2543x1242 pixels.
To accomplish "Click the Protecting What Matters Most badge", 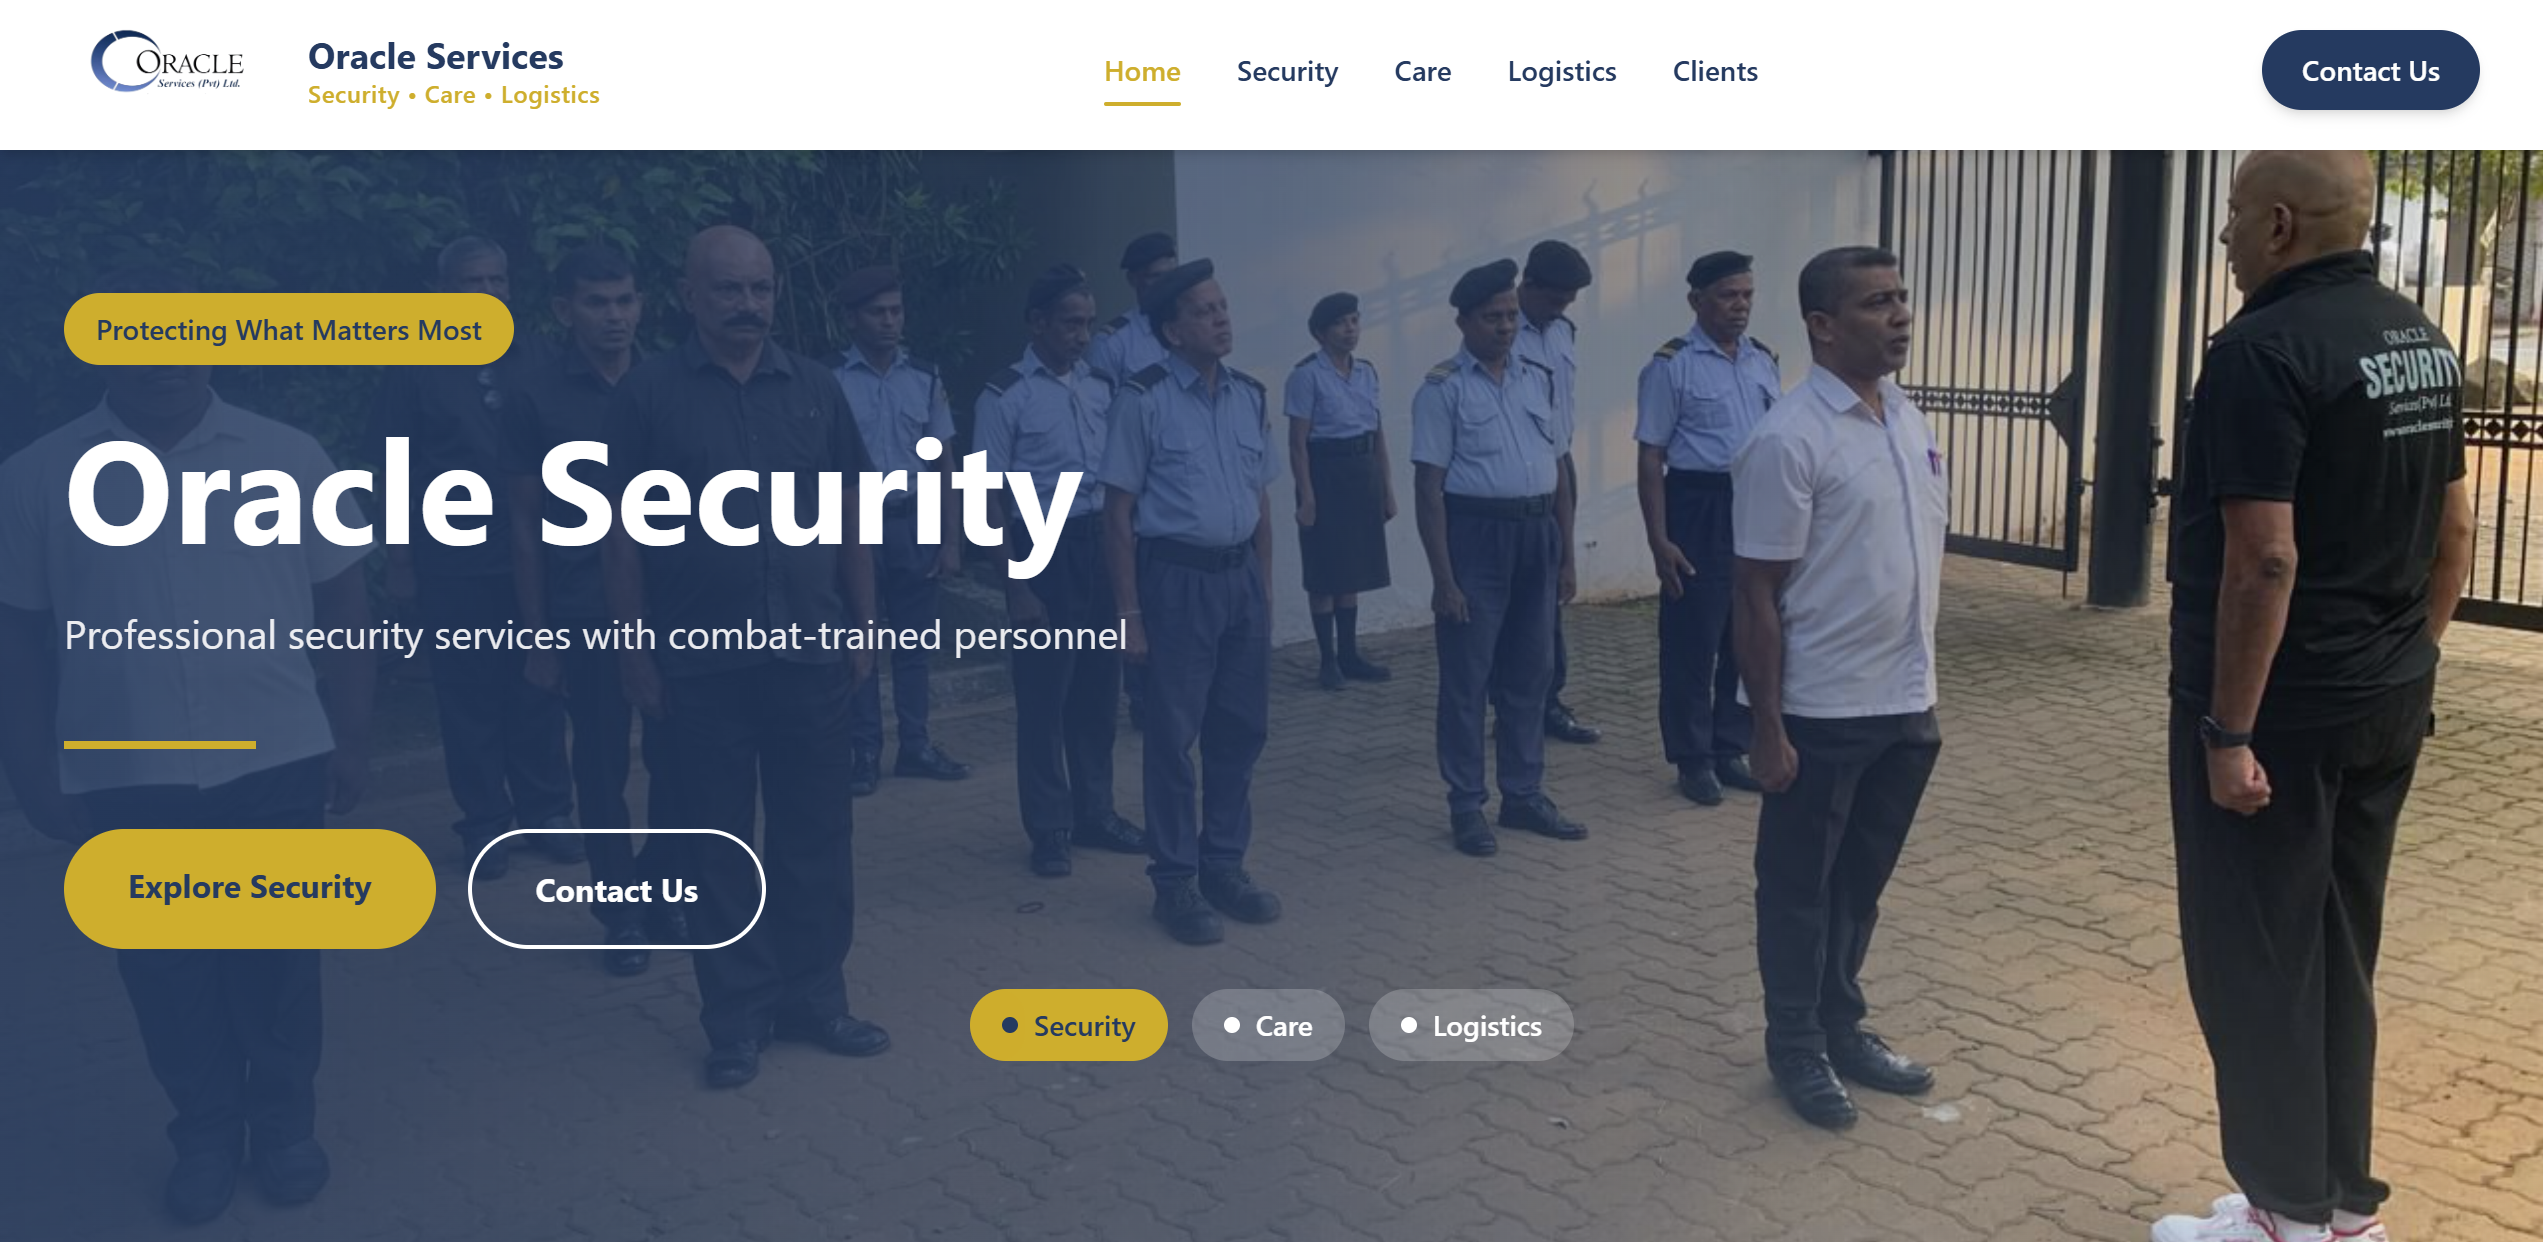I will (289, 329).
